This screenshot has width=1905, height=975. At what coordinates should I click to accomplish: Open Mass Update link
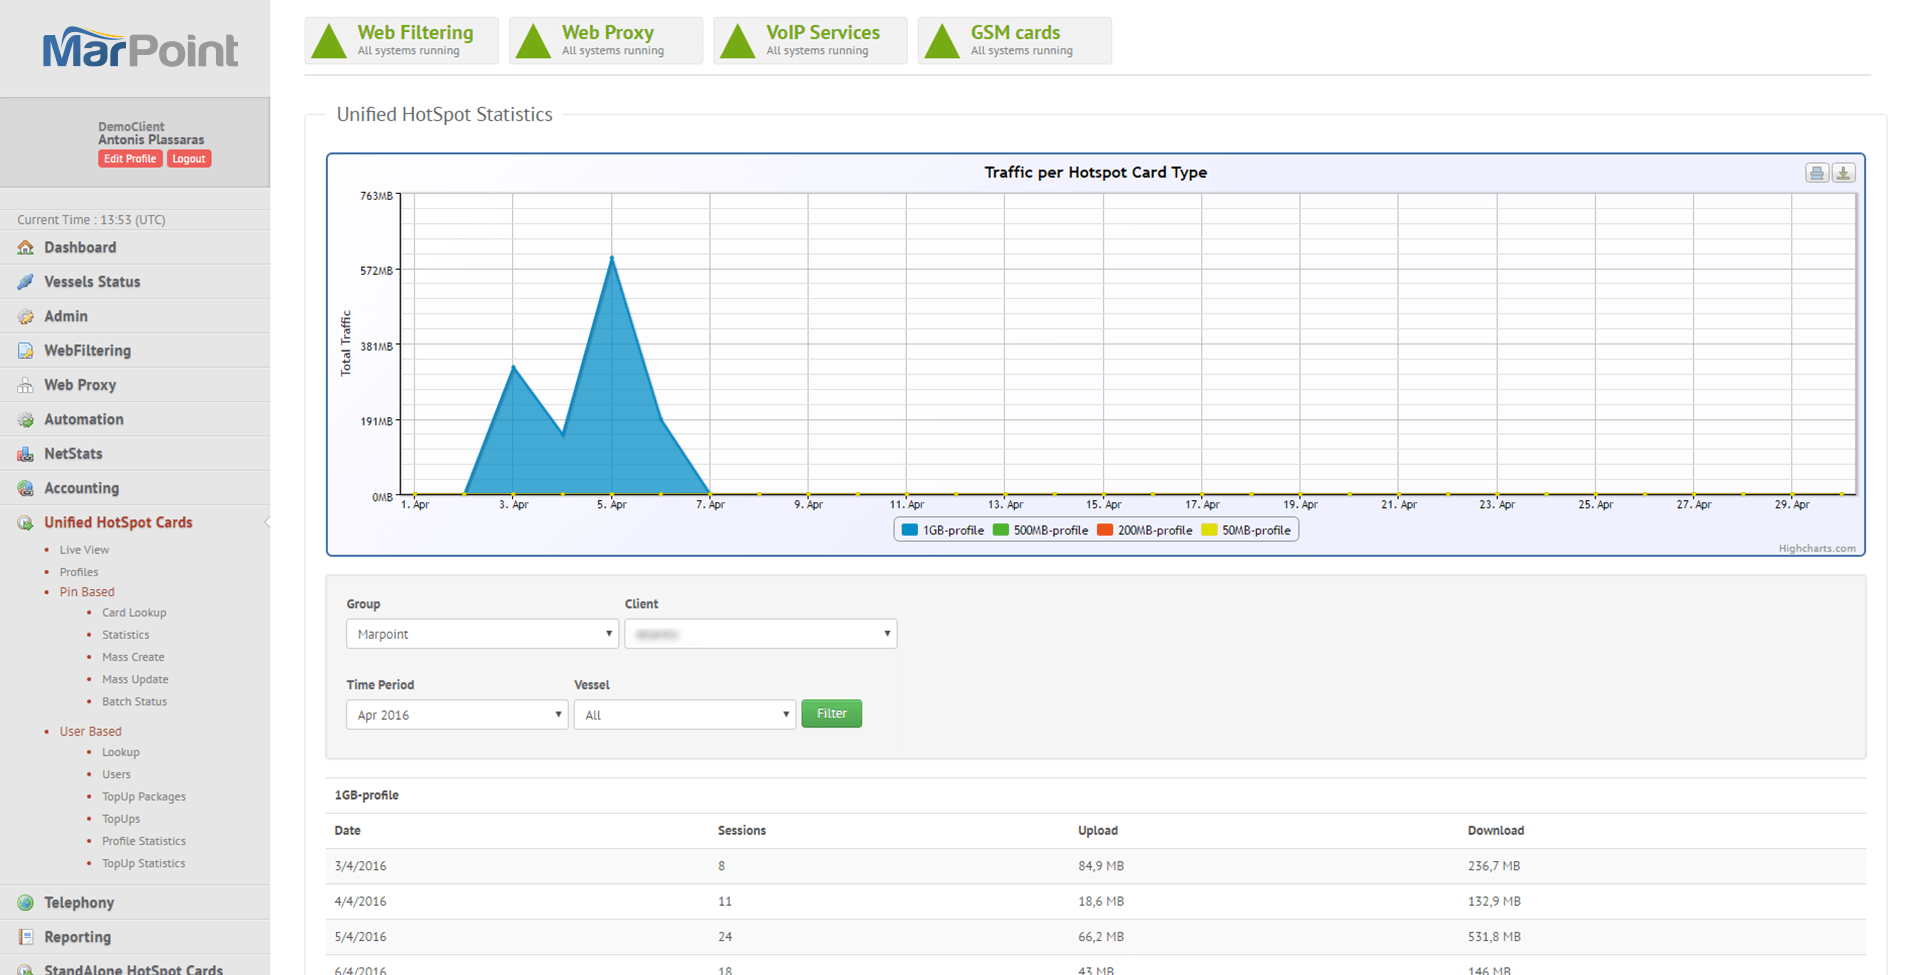click(x=135, y=679)
